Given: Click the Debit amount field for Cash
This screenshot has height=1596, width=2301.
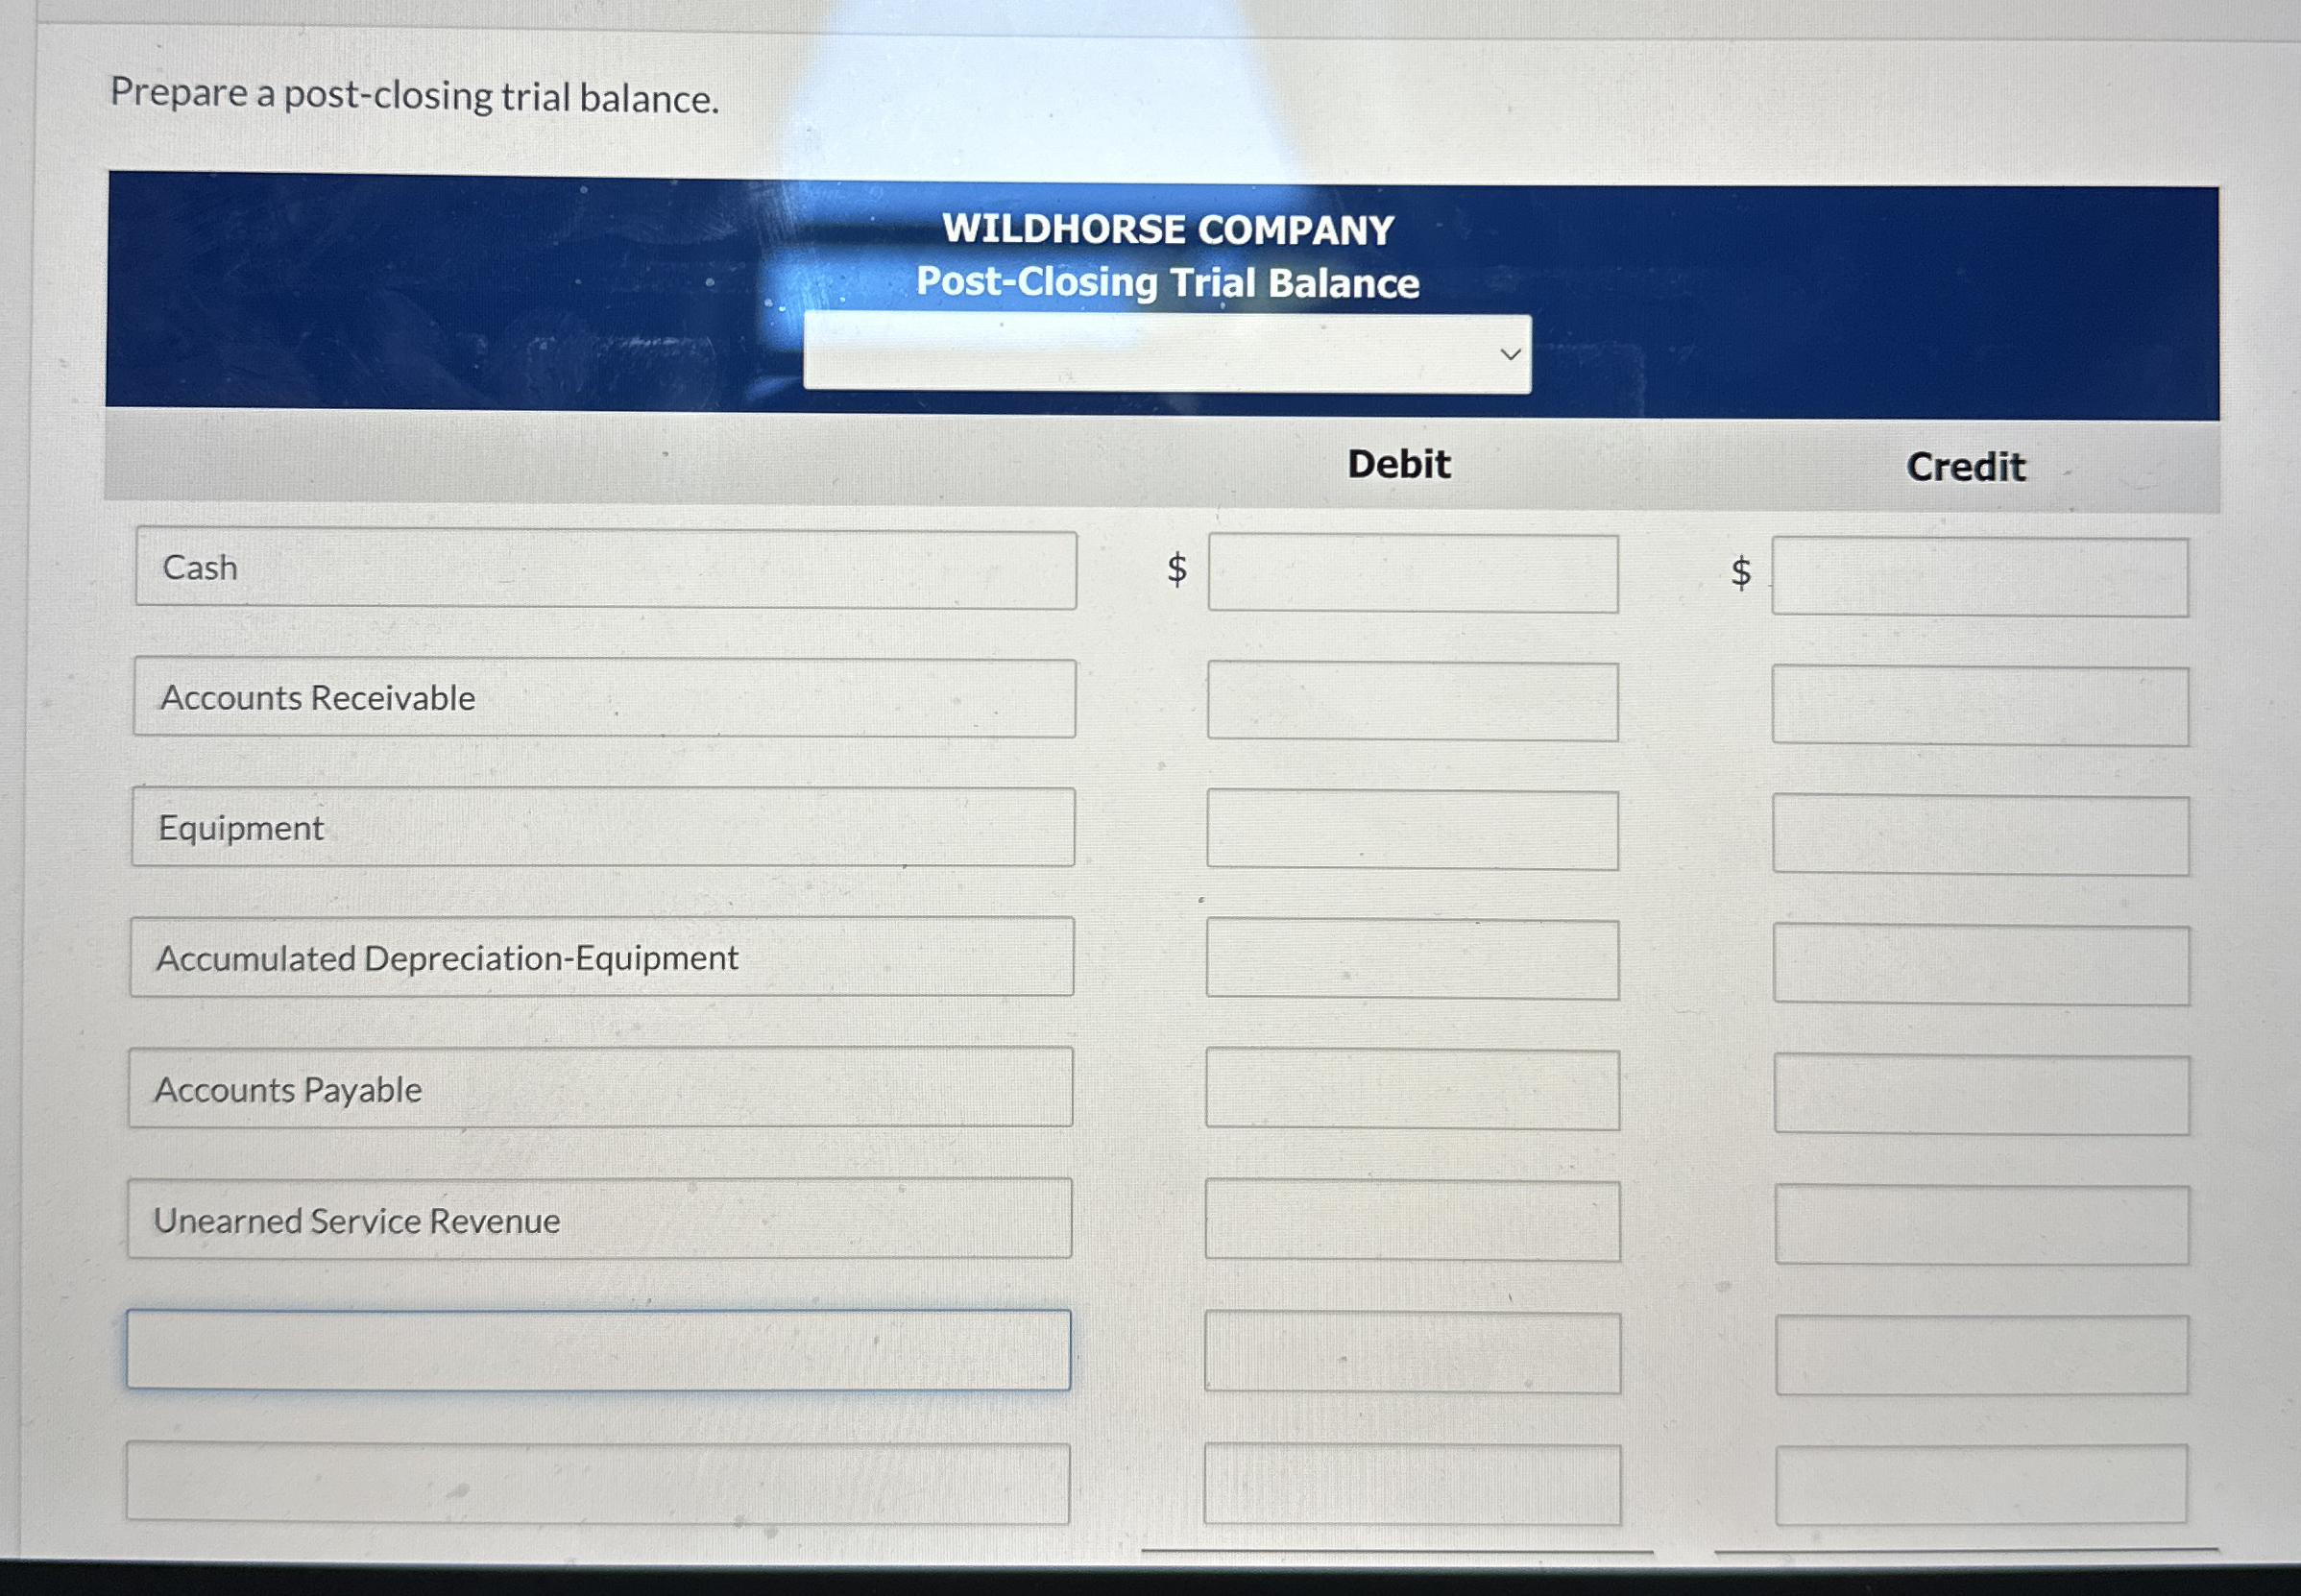Looking at the screenshot, I should click(x=1413, y=570).
